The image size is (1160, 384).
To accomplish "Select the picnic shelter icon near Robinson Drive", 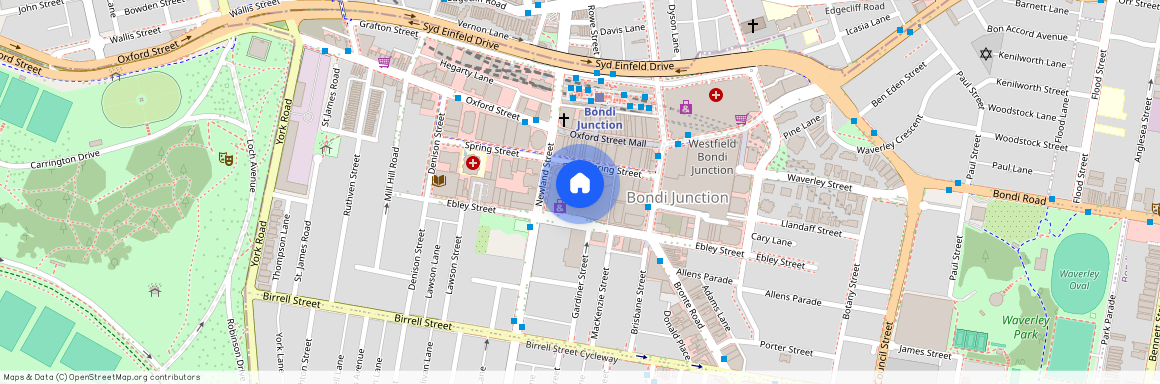I will [155, 291].
